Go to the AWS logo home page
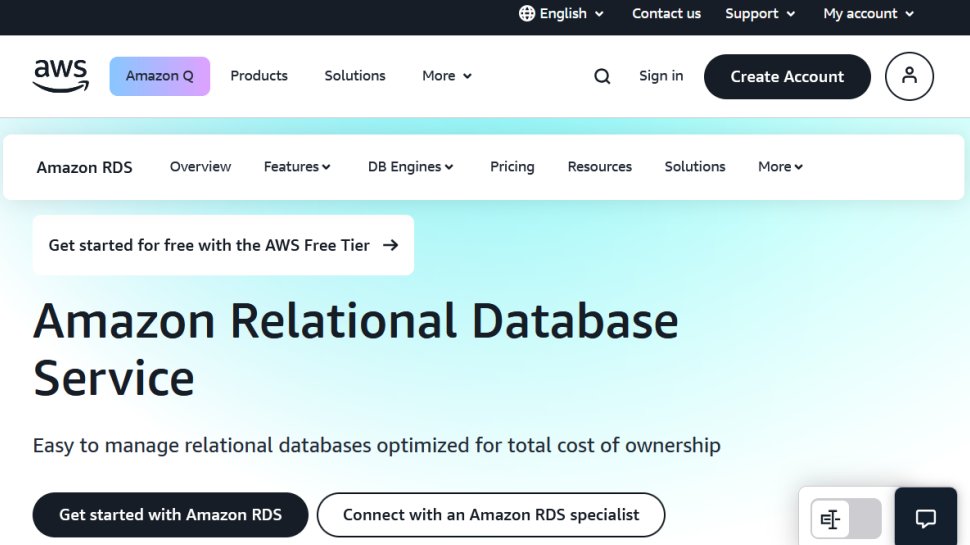970x545 pixels. (x=61, y=76)
